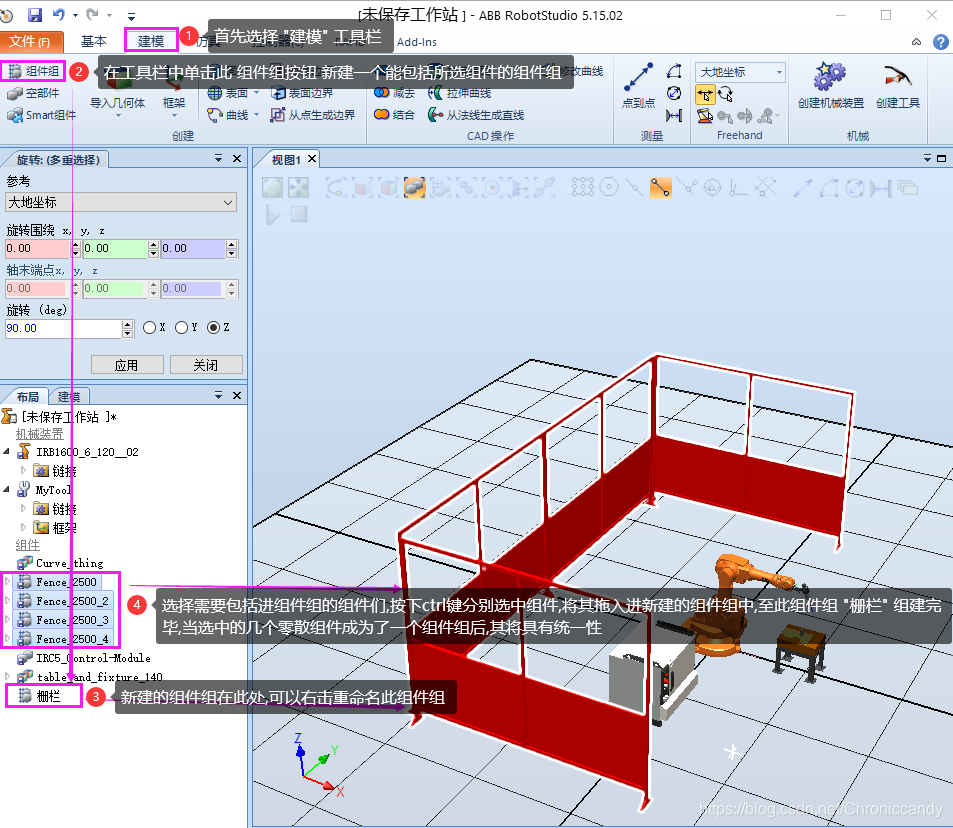953x828 pixels.
Task: Increase rotation degree with the up stepper
Action: 128,325
